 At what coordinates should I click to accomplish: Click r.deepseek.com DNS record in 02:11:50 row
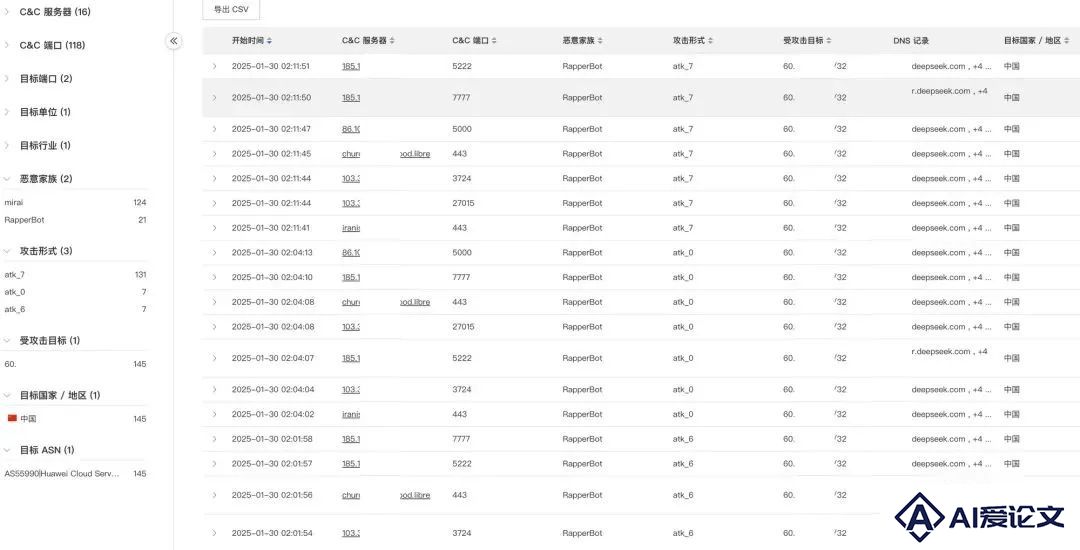click(950, 91)
